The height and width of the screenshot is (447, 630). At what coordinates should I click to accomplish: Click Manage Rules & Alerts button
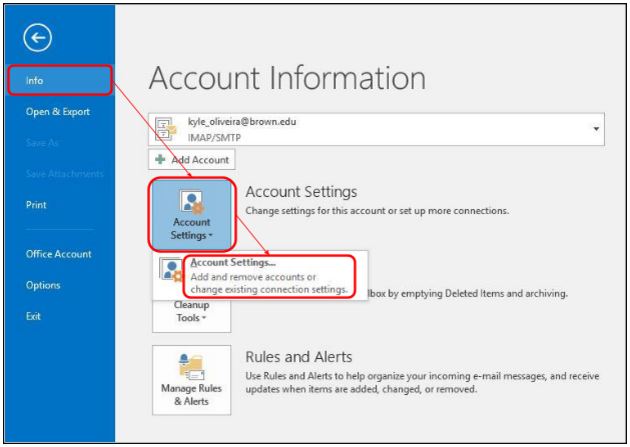[192, 380]
